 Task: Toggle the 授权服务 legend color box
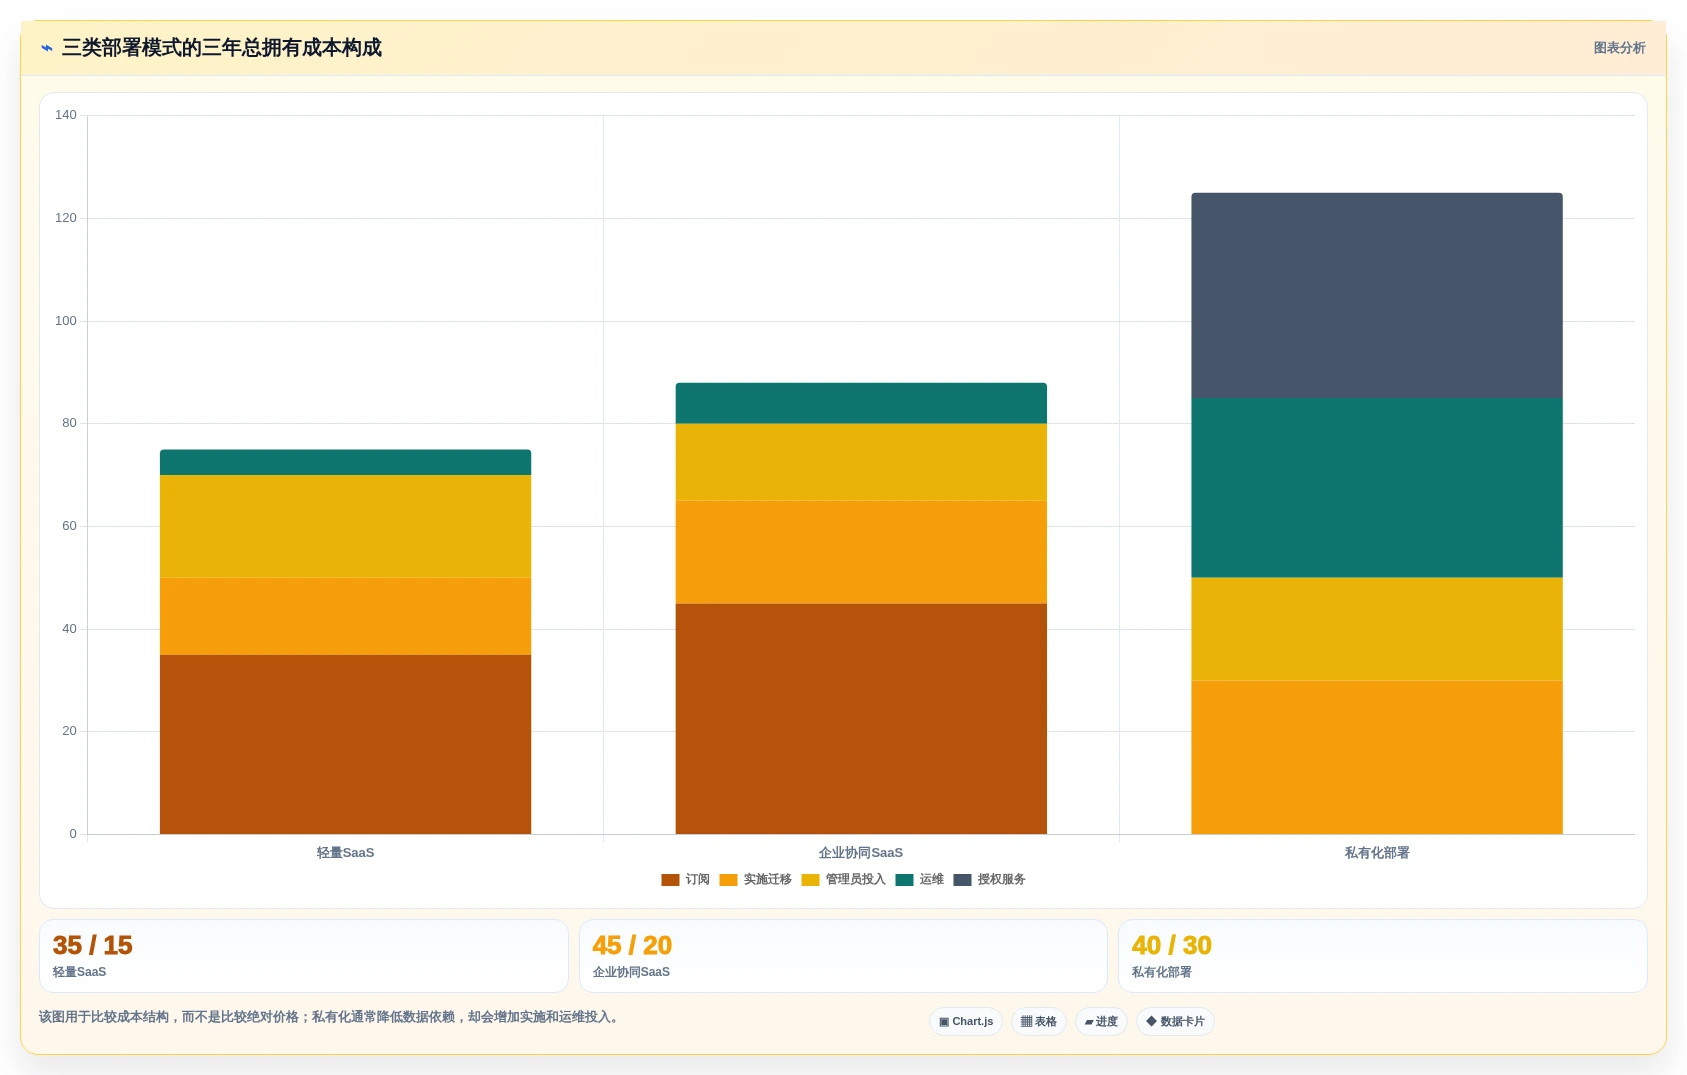(962, 880)
